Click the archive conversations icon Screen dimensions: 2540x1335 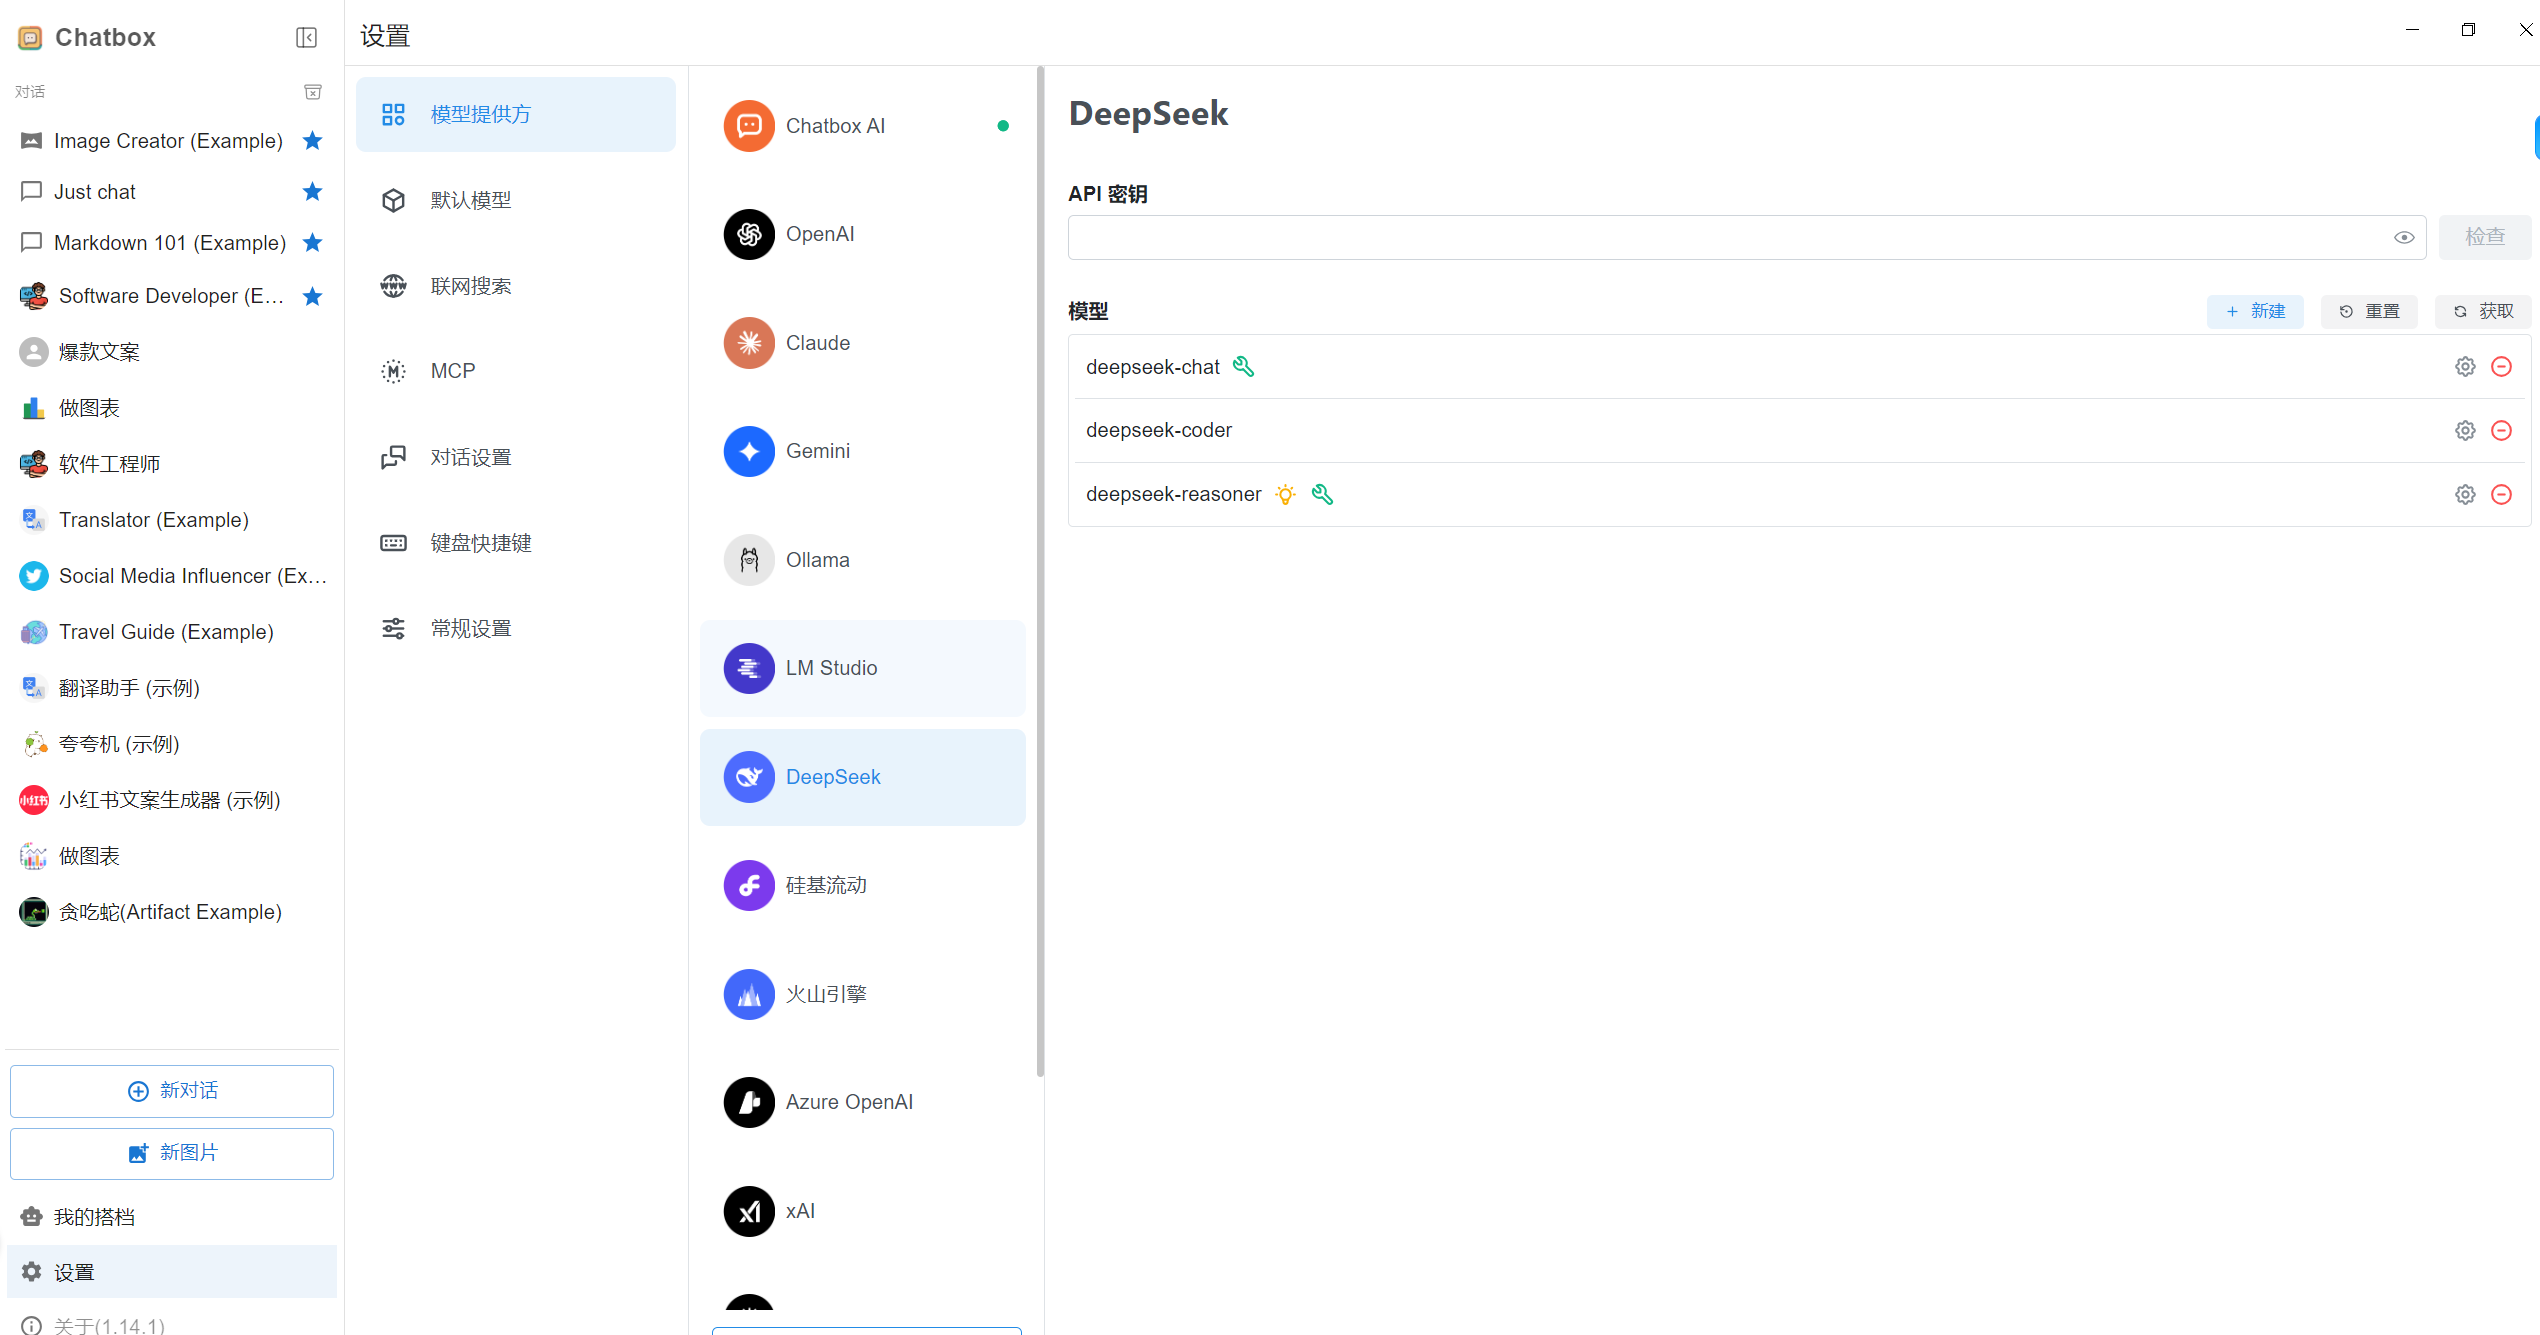coord(313,92)
